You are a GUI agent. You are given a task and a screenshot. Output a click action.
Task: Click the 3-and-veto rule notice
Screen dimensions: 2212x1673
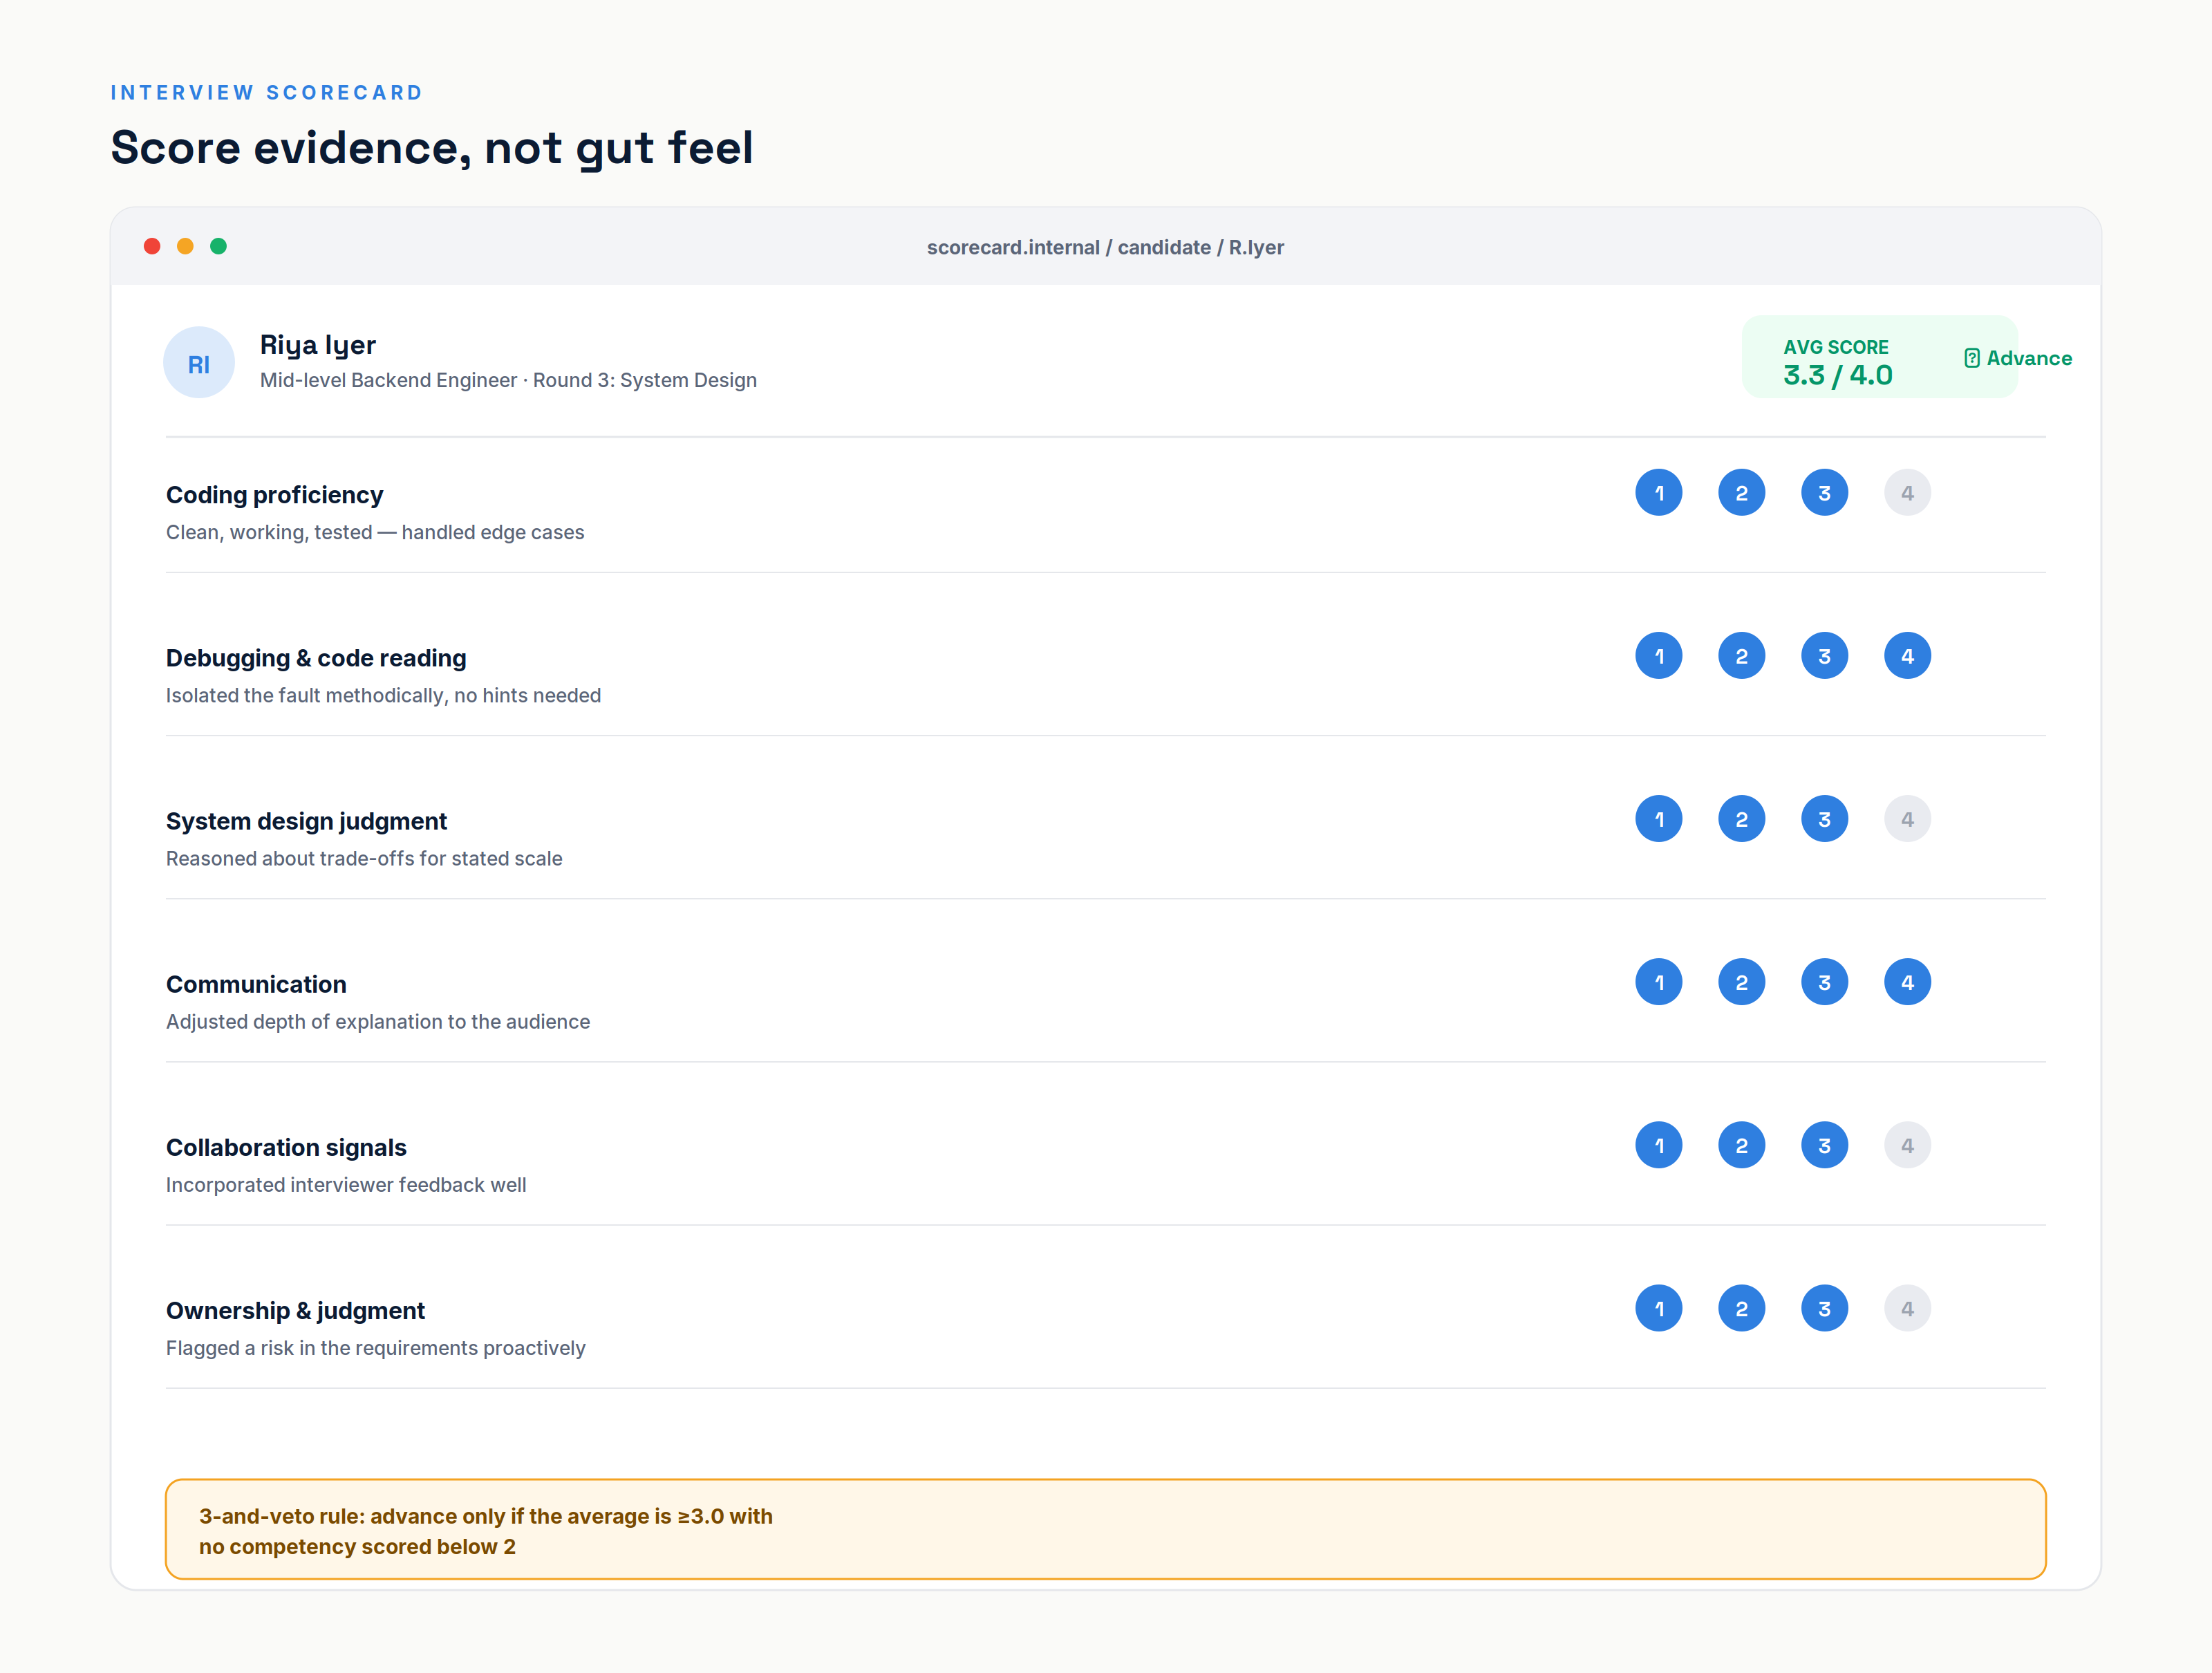(x=1105, y=1529)
